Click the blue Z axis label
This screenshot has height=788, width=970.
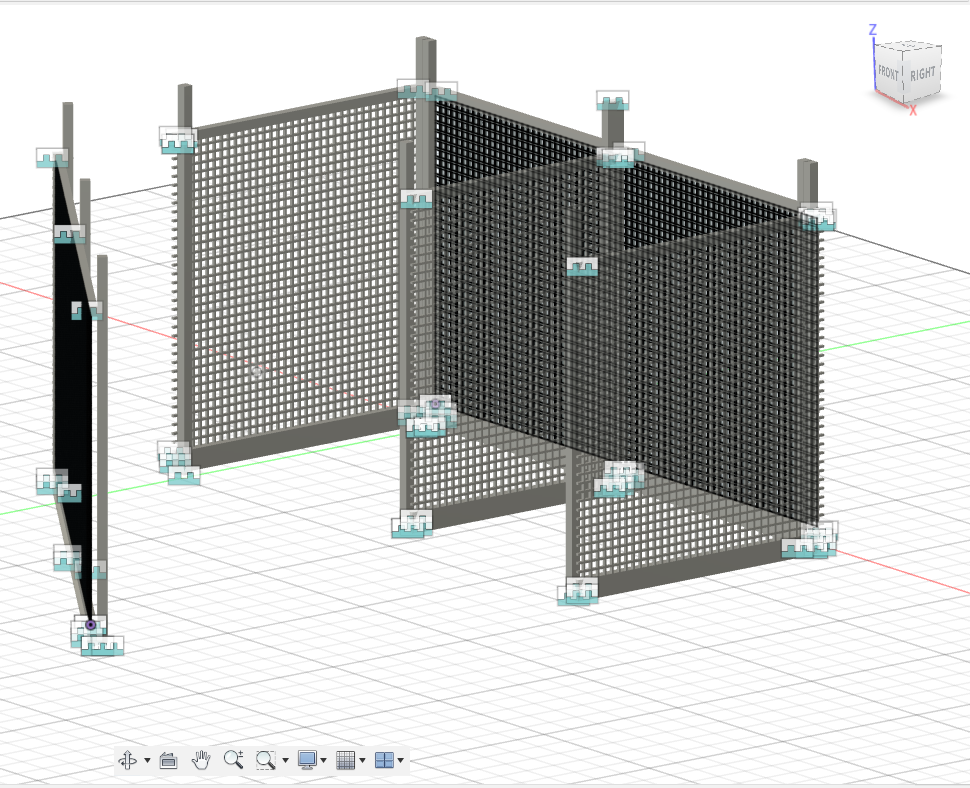point(873,30)
